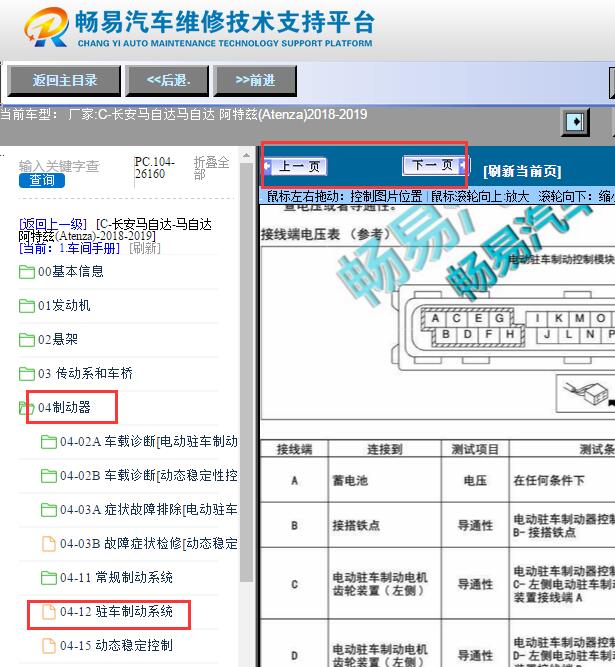615x667 pixels.
Task: Expand the 01发动机 folder
Action: click(64, 305)
